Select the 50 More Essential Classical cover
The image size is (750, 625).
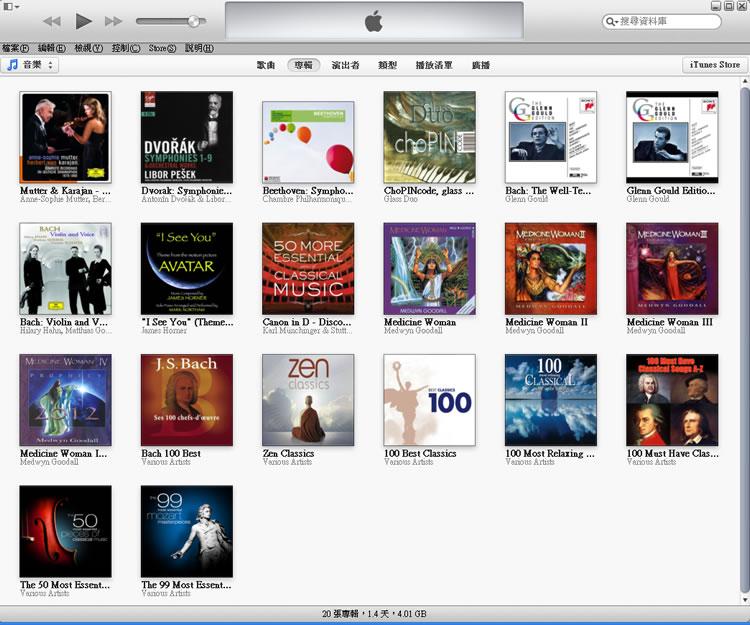click(x=309, y=269)
